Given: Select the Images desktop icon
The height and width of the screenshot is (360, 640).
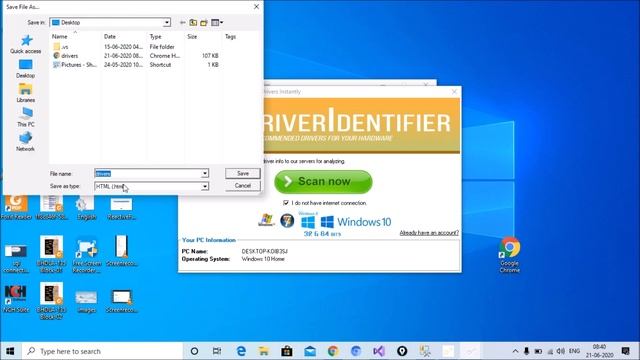Looking at the screenshot, I should pyautogui.click(x=87, y=301).
